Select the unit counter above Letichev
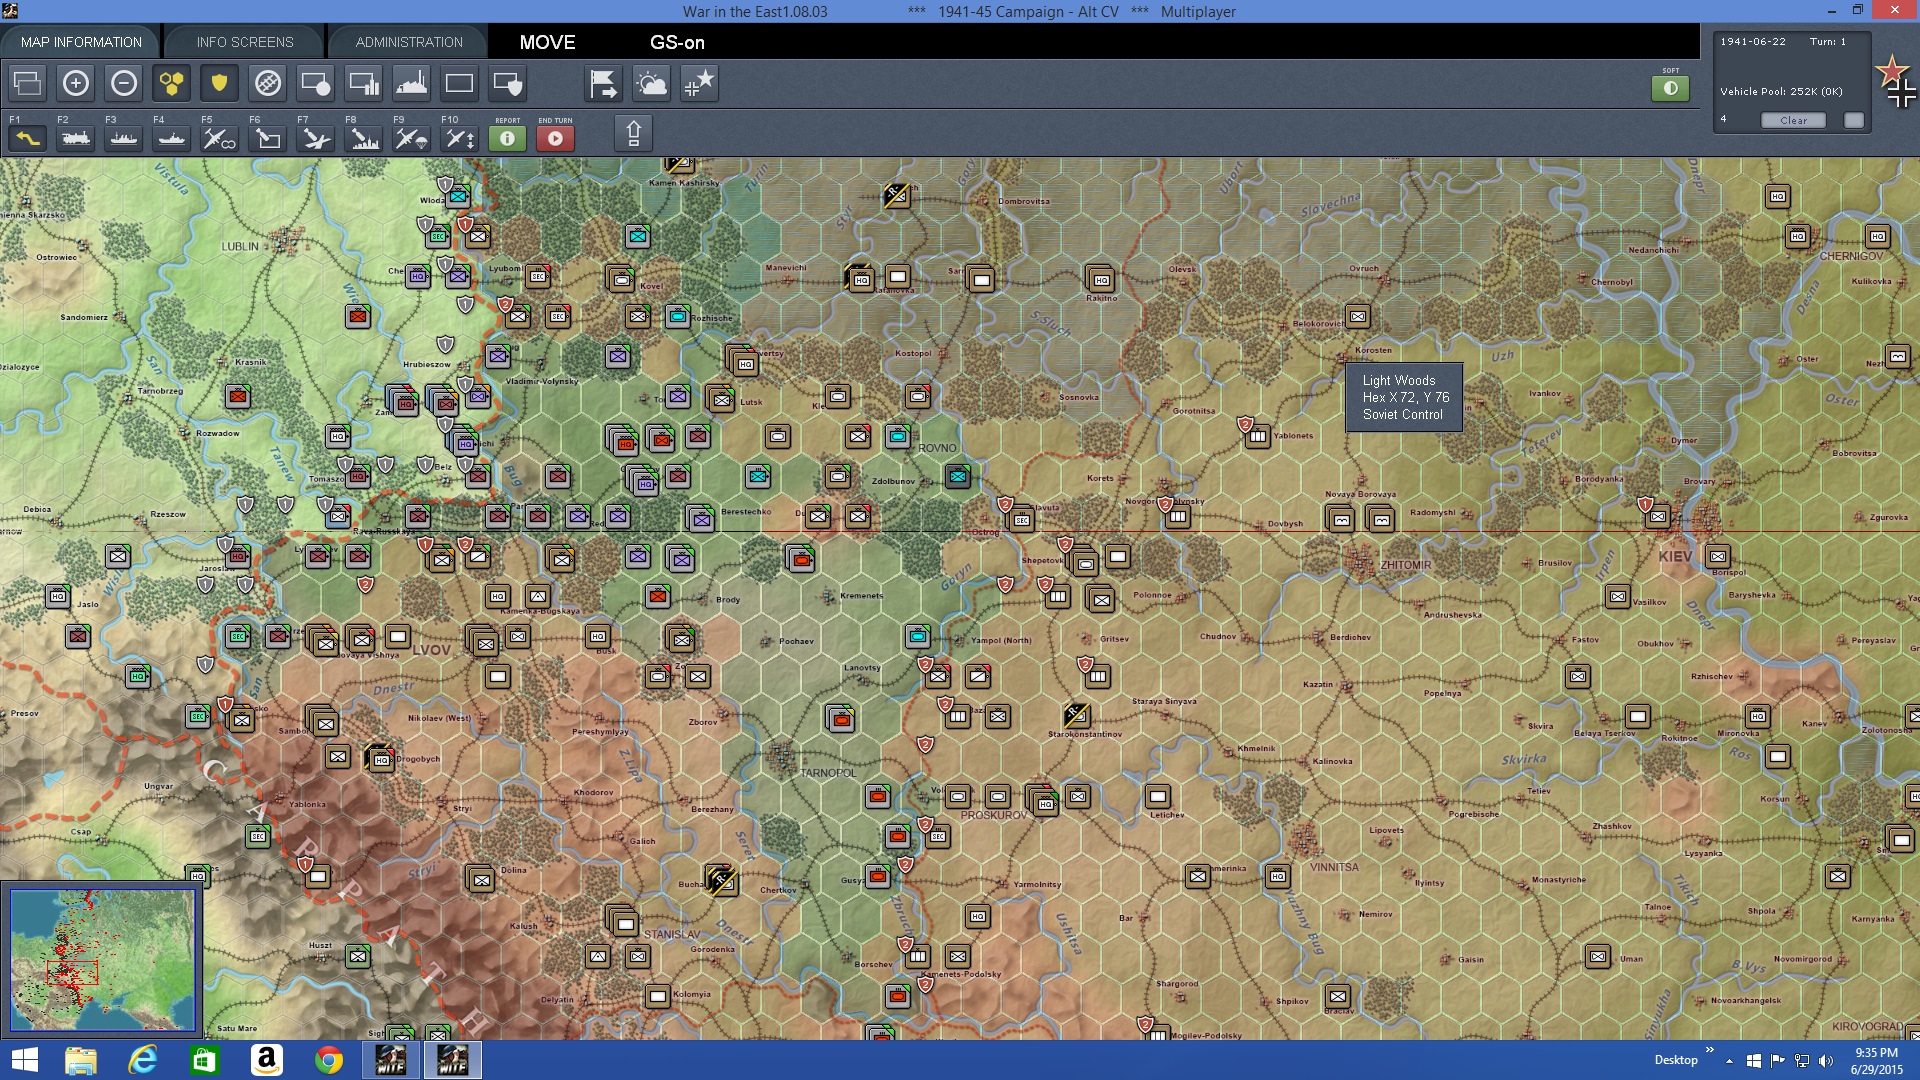The width and height of the screenshot is (1920, 1080). (x=1158, y=796)
